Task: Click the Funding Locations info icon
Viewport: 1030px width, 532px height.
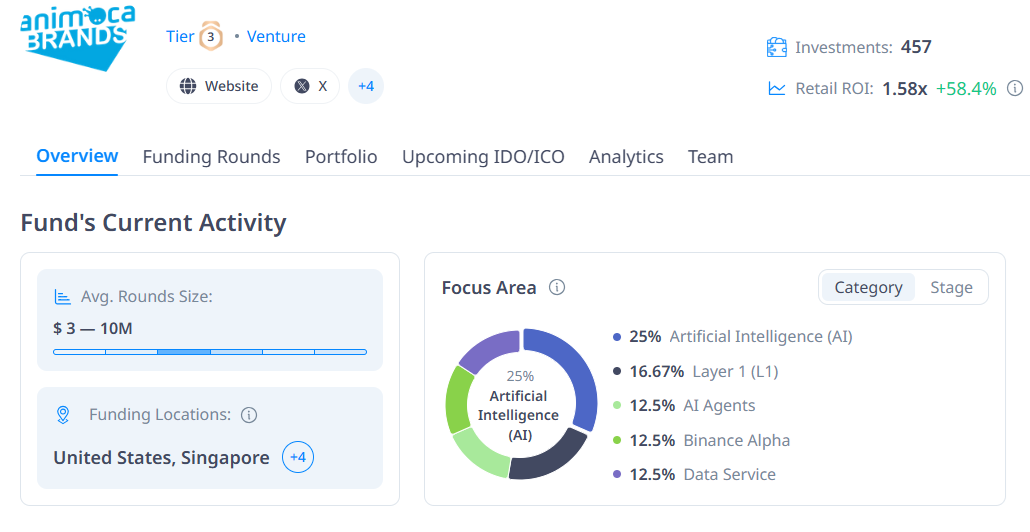Action: coord(250,415)
